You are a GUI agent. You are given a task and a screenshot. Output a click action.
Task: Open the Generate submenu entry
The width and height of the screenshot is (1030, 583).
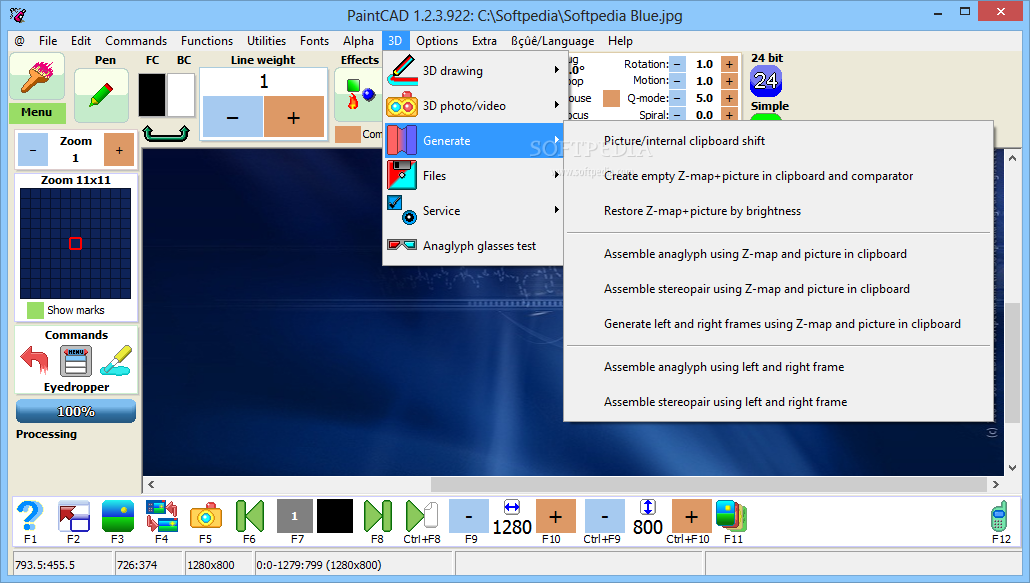click(473, 140)
